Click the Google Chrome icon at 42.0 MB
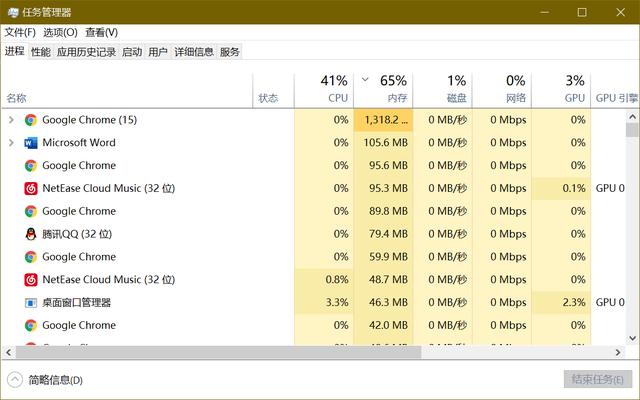Image resolution: width=640 pixels, height=400 pixels. (x=31, y=325)
